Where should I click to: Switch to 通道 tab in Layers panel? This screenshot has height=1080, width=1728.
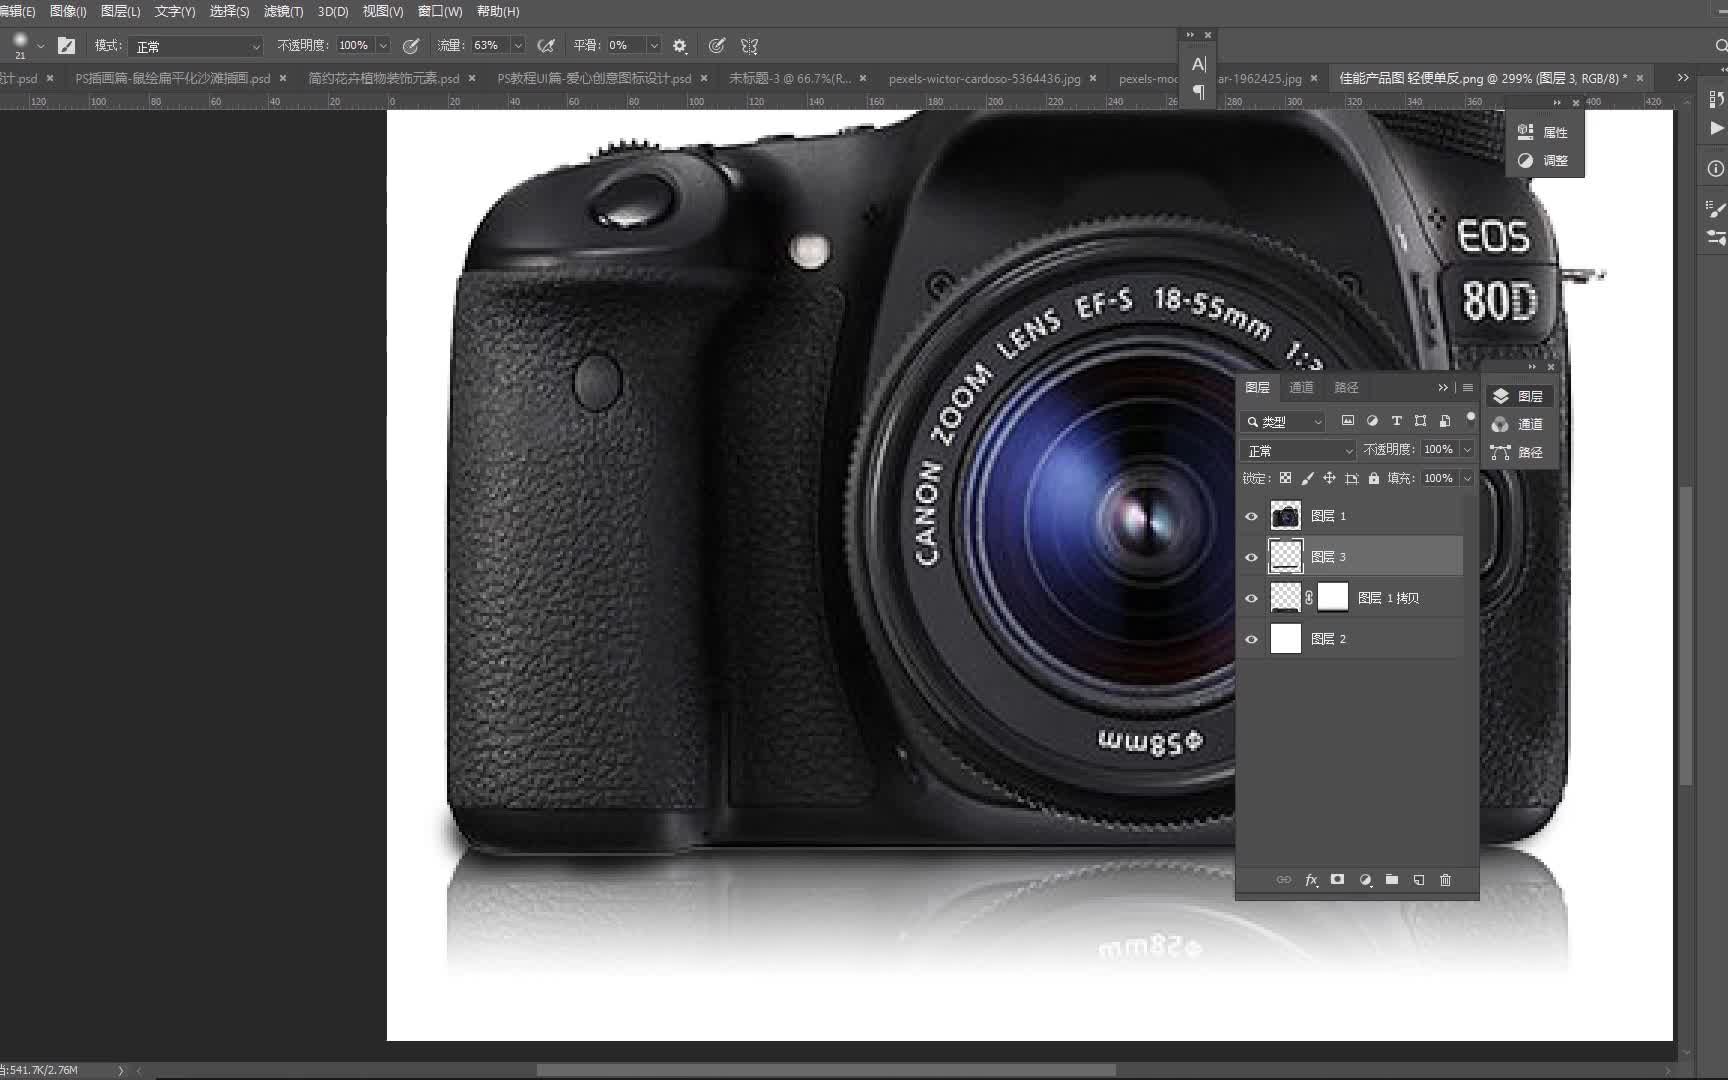click(x=1301, y=388)
